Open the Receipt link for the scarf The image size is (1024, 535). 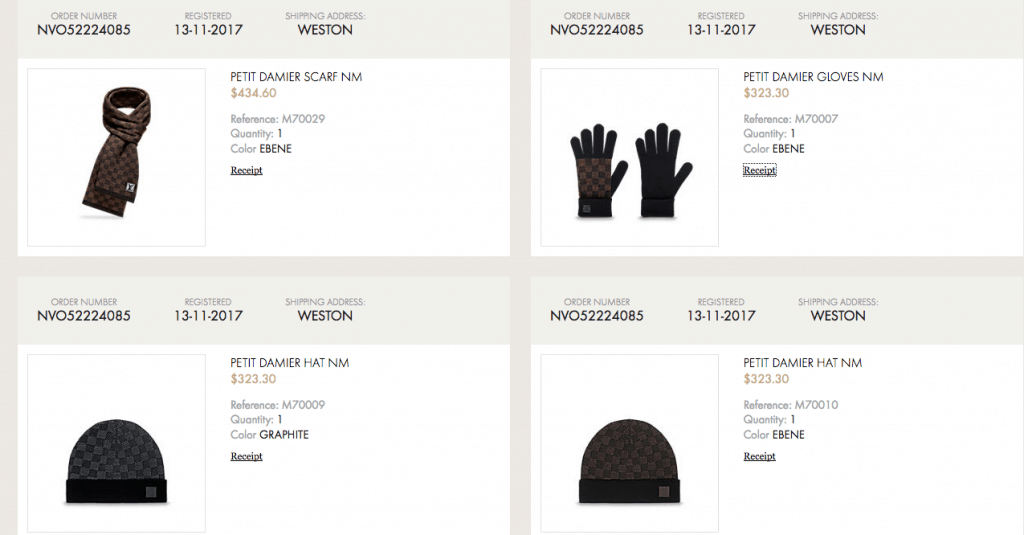click(246, 170)
